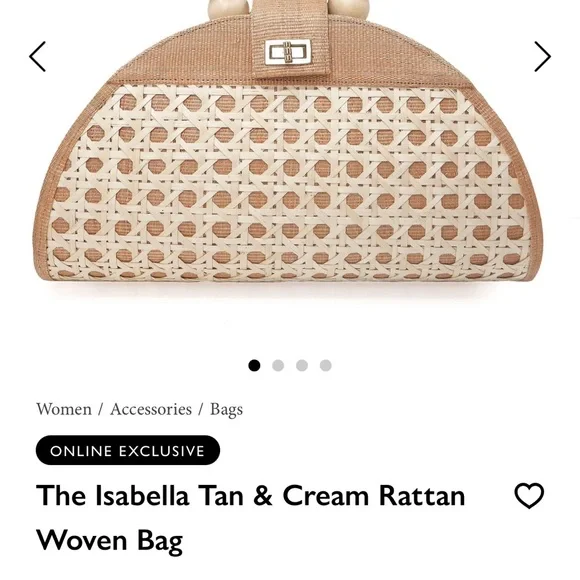Tap the right wooden bead on handle
Image resolution: width=580 pixels, height=580 pixels.
click(x=350, y=7)
